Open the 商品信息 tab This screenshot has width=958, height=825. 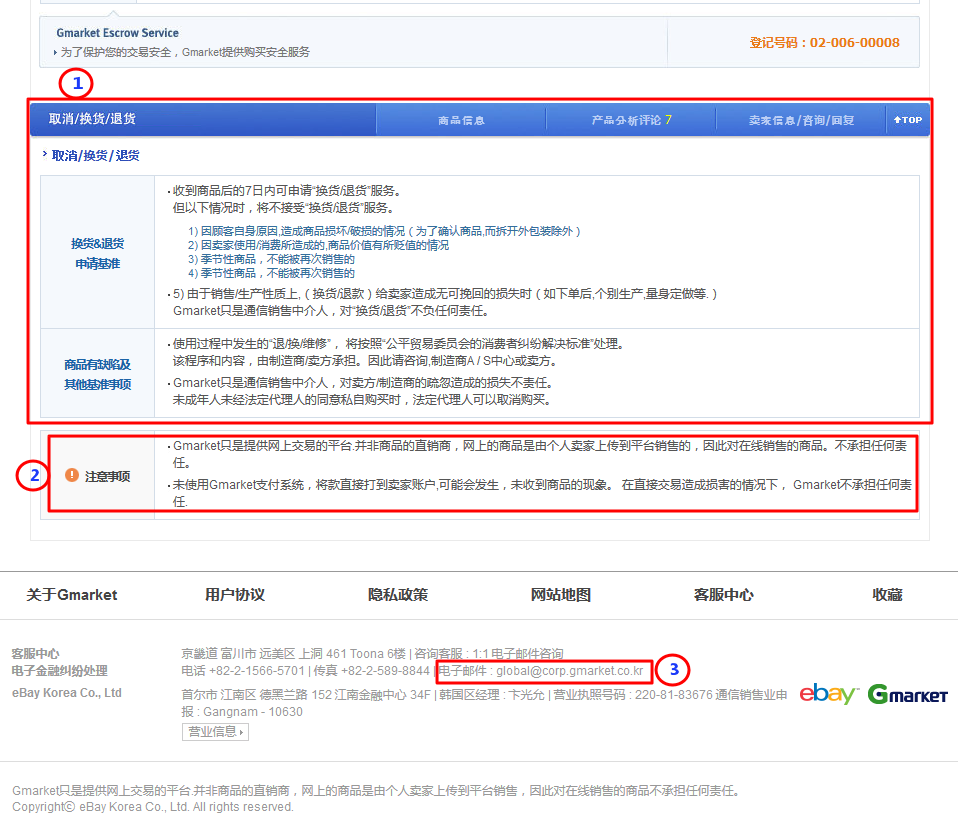pos(461,120)
